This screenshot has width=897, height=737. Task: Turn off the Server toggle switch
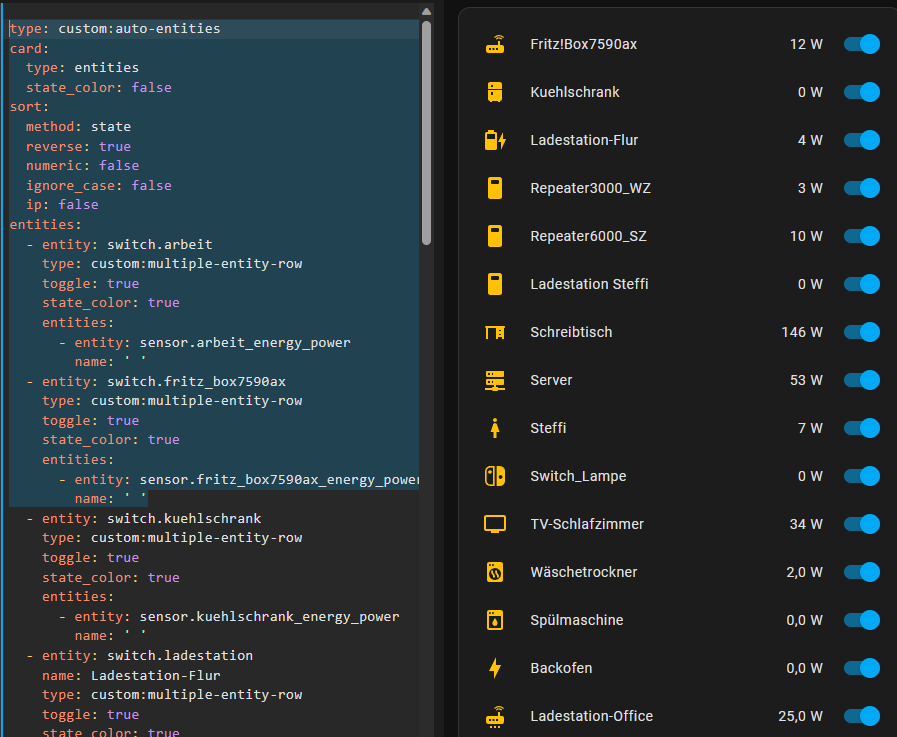coord(861,380)
